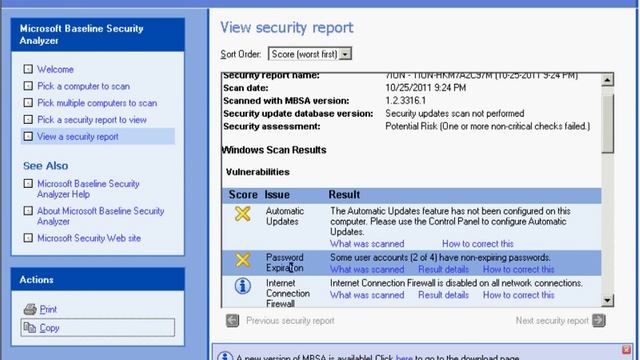Screen dimensions: 640x360
Task: Click the Windows Scan Results heading
Action: click(274, 150)
